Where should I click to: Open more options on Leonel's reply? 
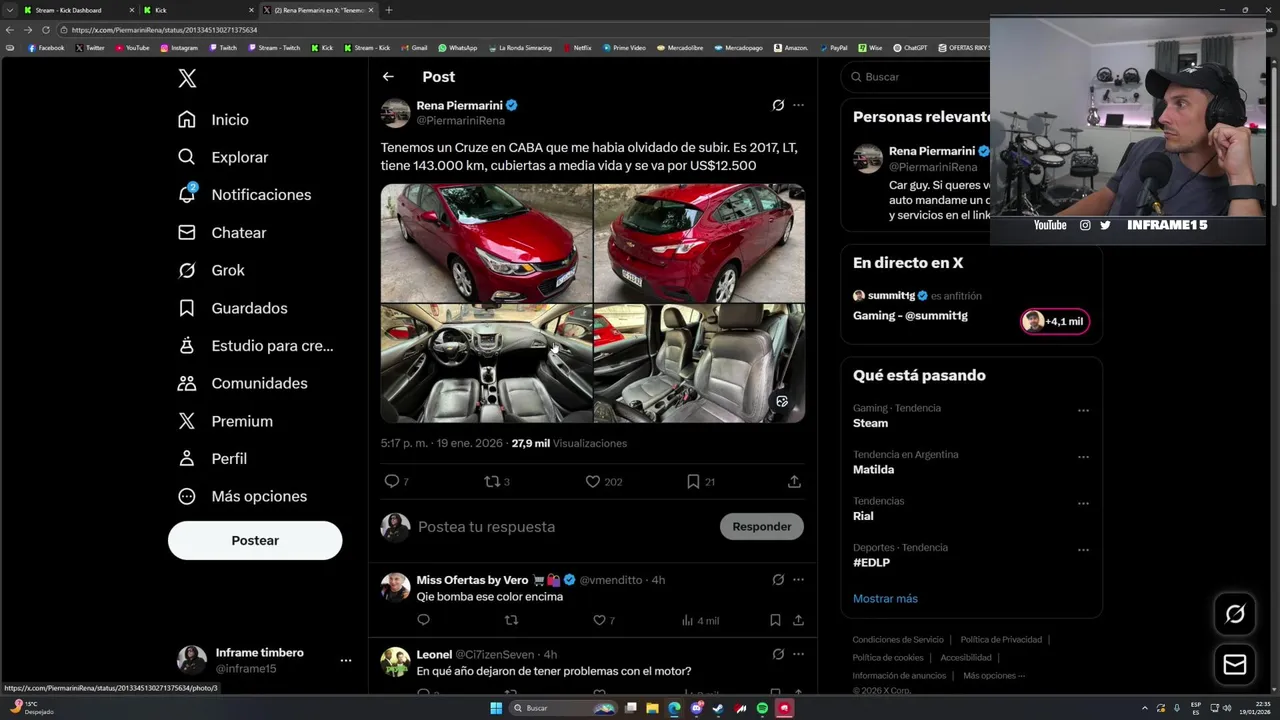[798, 655]
